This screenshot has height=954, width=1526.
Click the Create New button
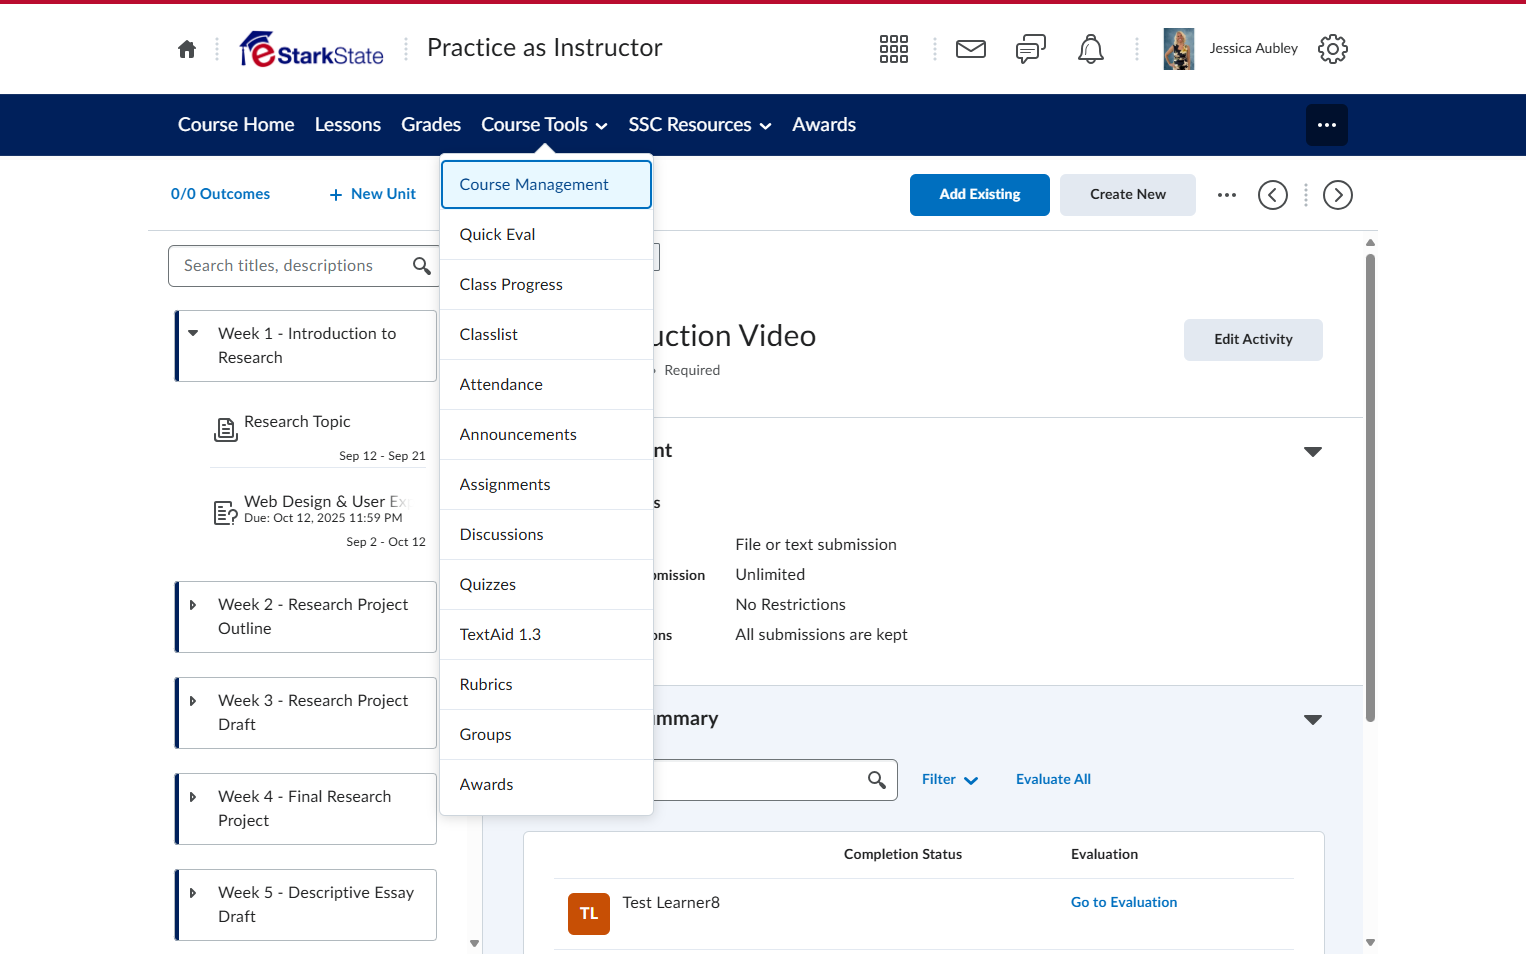(x=1128, y=195)
